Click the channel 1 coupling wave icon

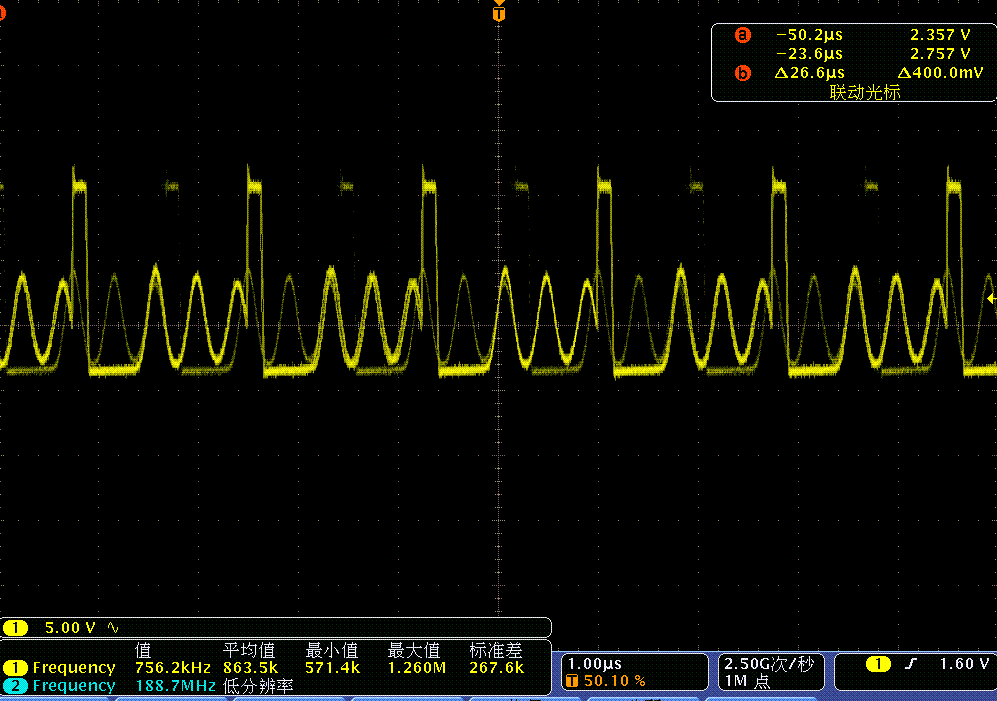tap(113, 628)
